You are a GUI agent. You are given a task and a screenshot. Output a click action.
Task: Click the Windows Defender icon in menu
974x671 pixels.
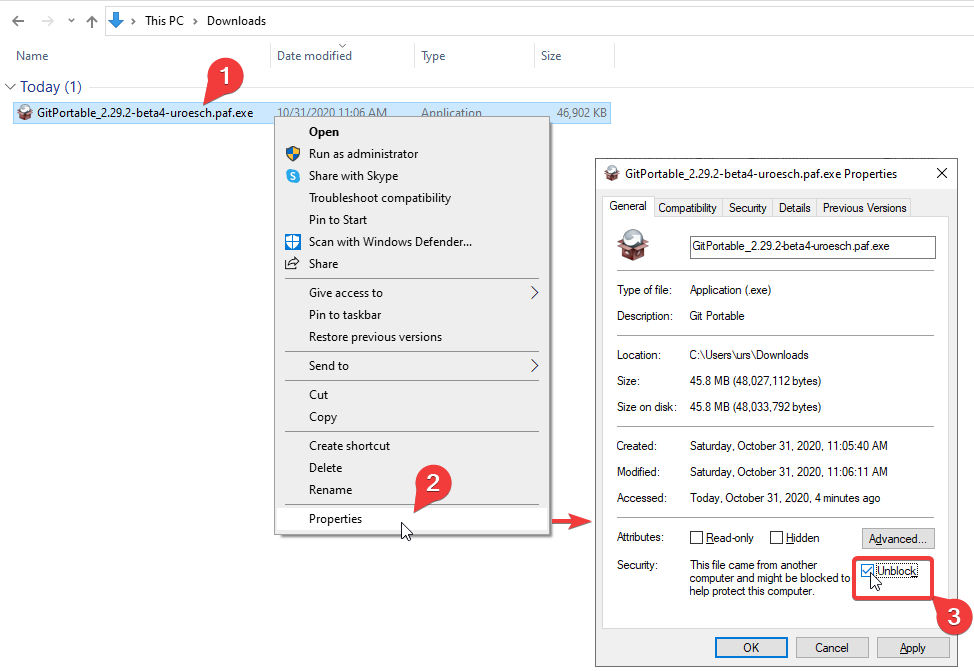[293, 242]
